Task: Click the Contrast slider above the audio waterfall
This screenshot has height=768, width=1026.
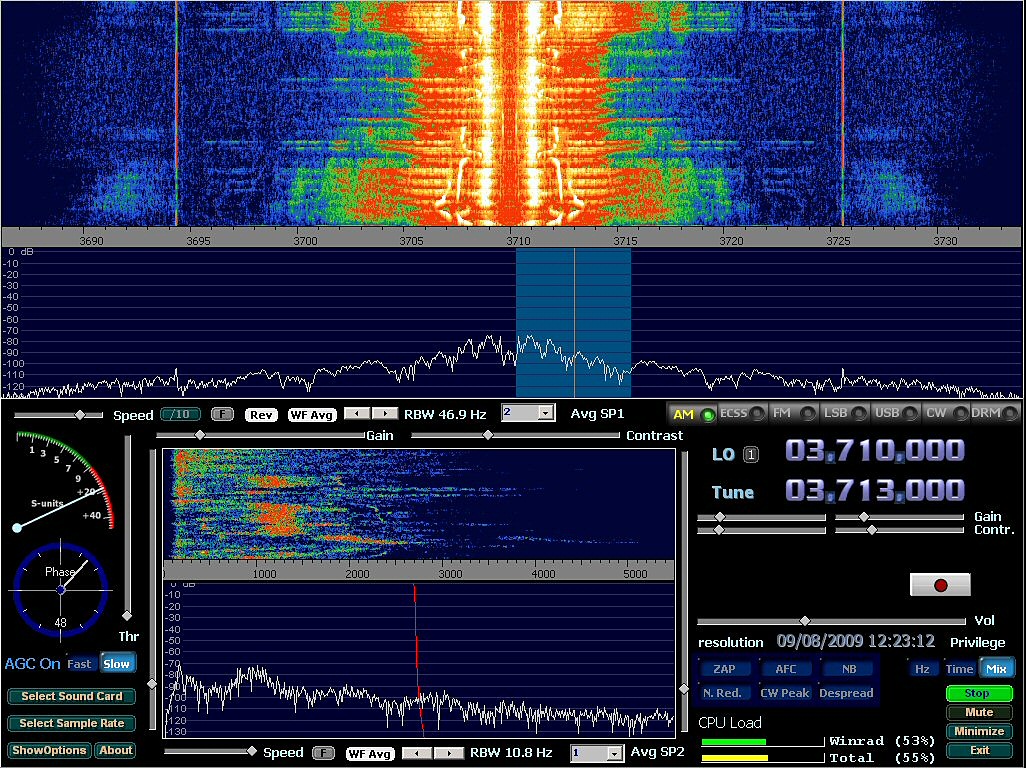Action: 515,435
